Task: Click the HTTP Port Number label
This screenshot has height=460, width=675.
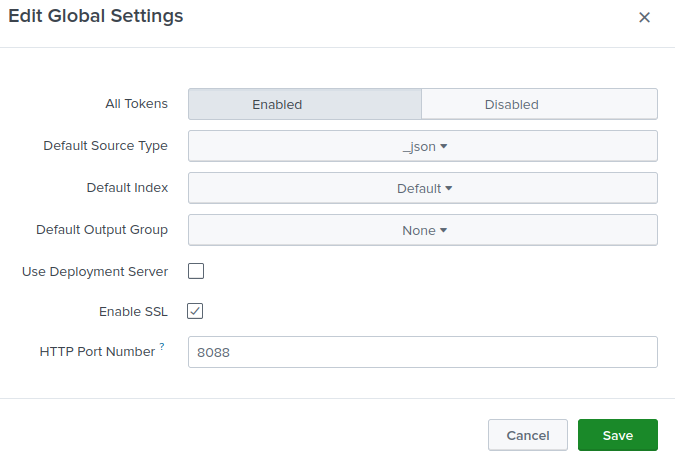Action: pos(97,352)
